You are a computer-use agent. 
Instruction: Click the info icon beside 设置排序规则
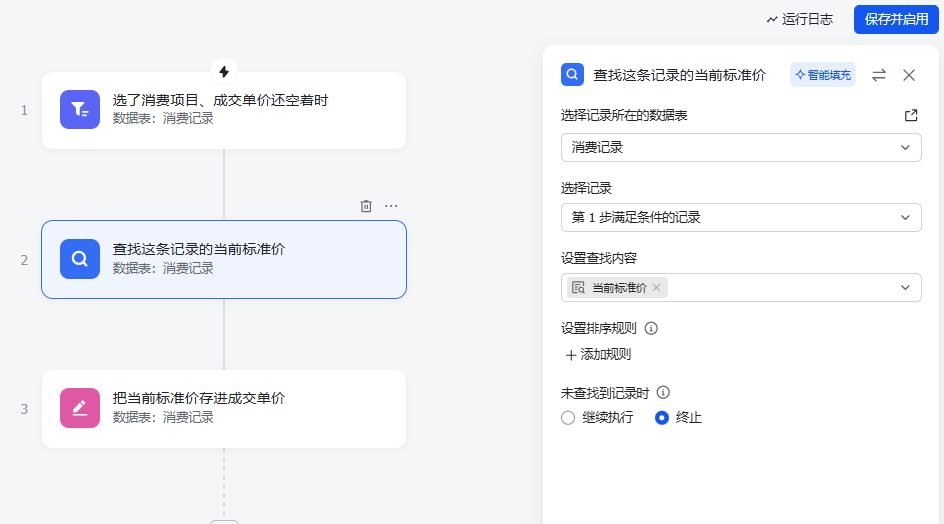651,328
